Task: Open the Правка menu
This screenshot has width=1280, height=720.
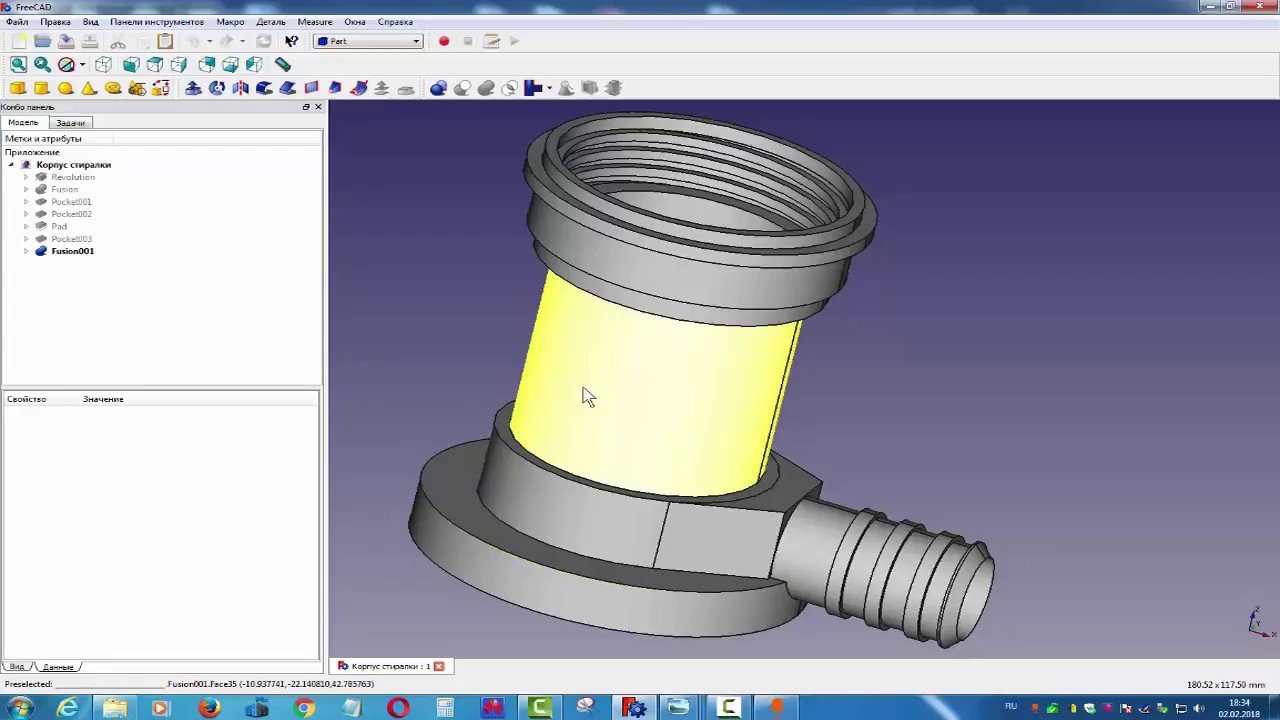Action: click(55, 21)
